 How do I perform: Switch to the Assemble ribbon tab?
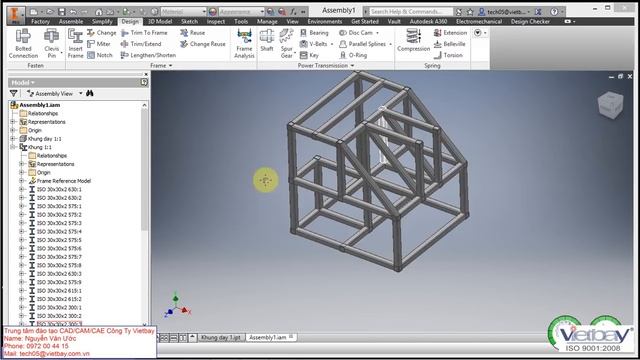[x=71, y=21]
